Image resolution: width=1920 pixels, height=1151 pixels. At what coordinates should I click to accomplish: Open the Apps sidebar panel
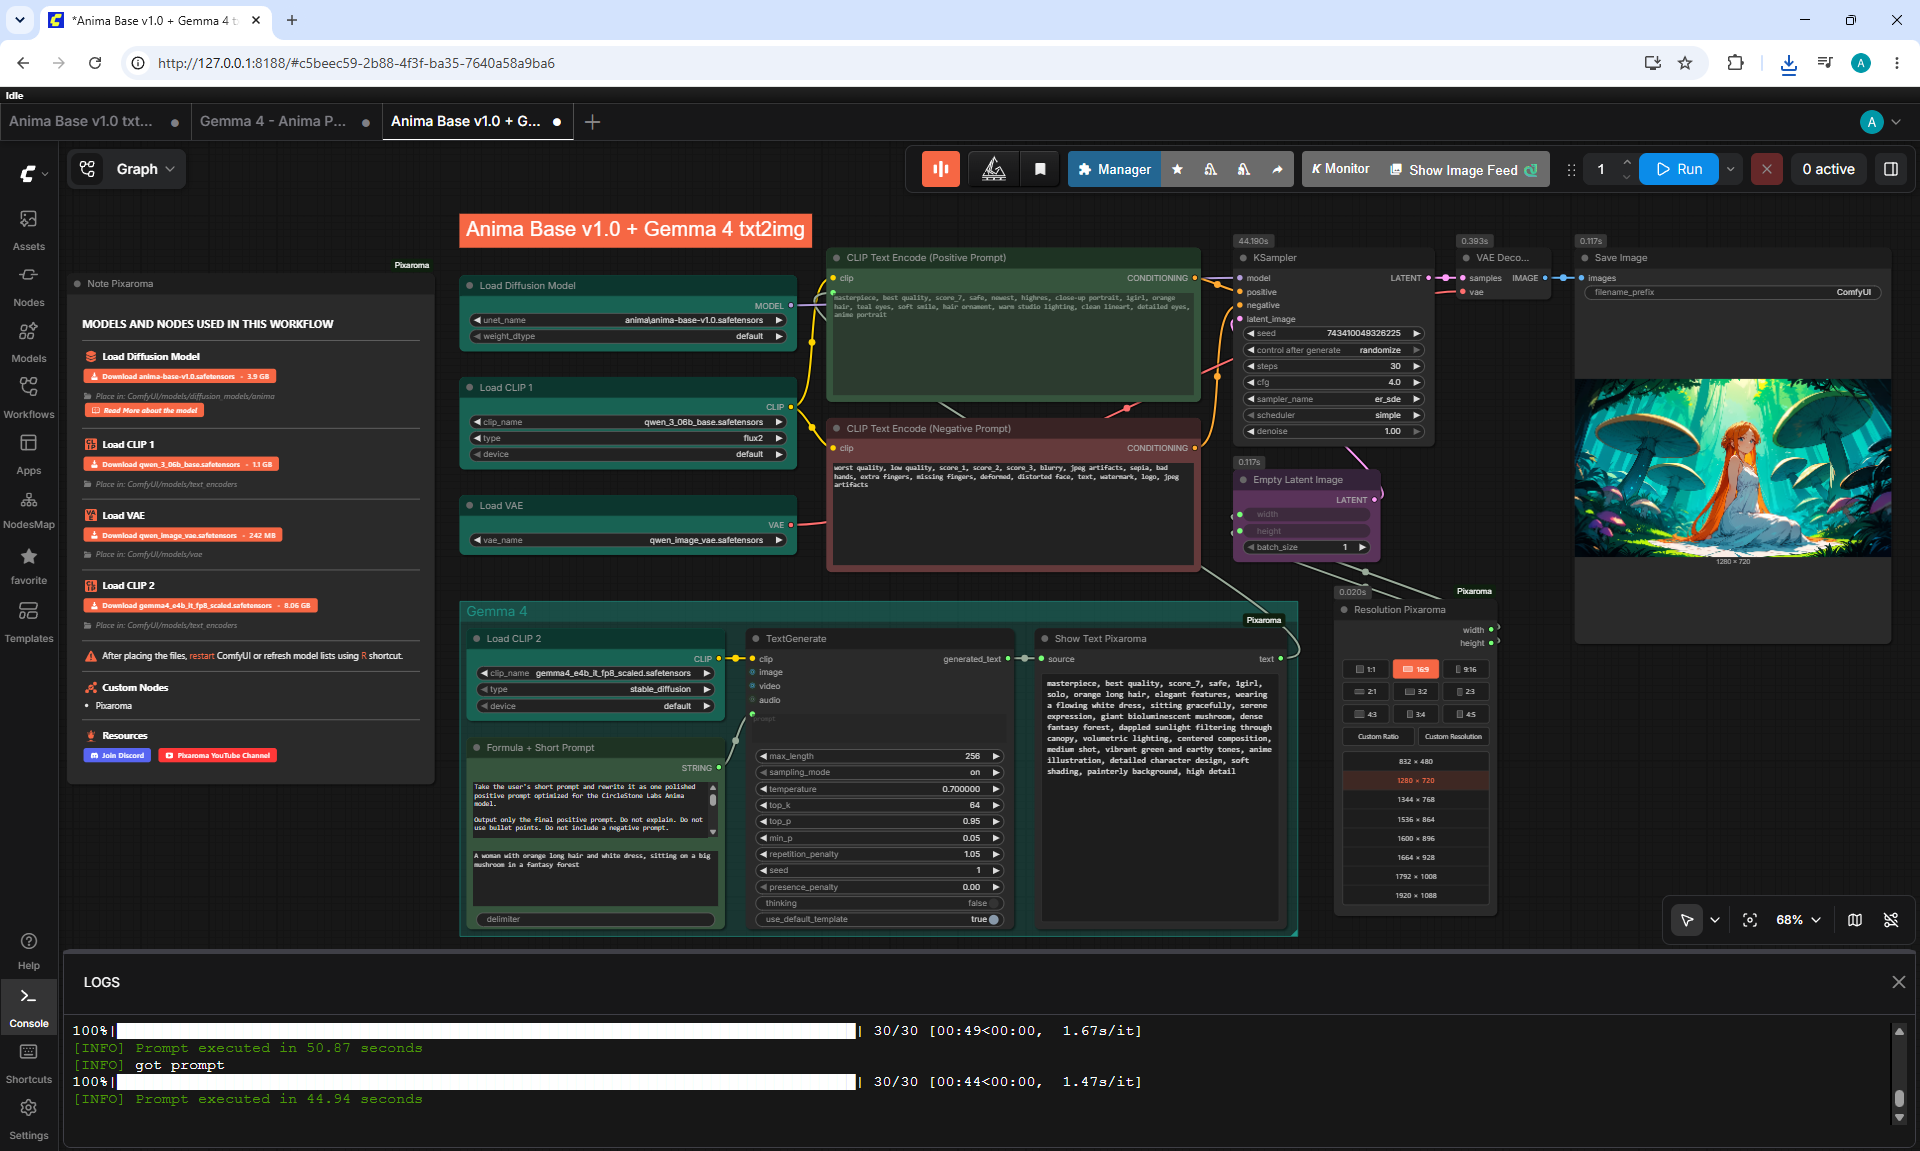(29, 453)
